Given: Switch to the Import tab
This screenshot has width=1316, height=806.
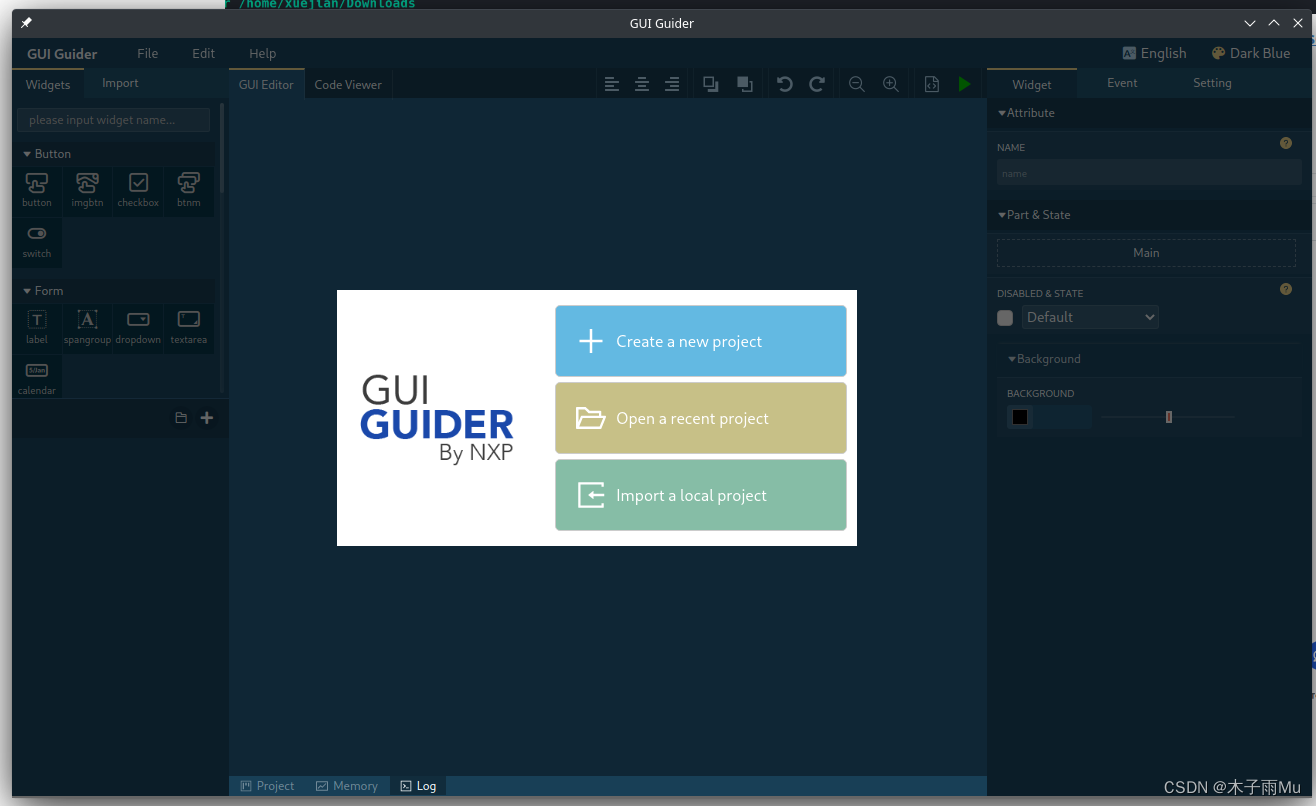Looking at the screenshot, I should [x=120, y=83].
